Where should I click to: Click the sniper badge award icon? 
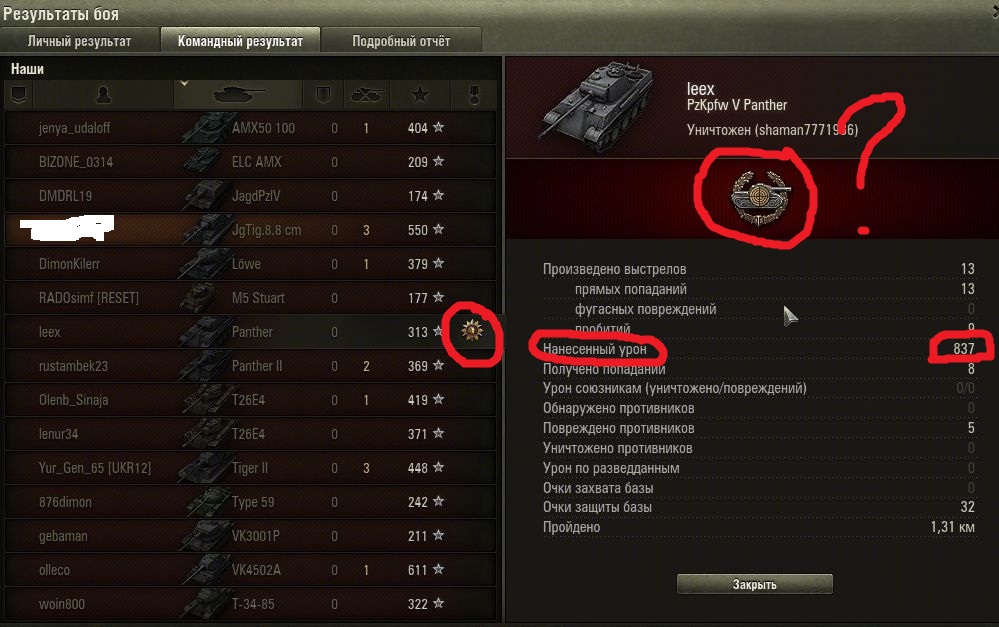click(759, 198)
